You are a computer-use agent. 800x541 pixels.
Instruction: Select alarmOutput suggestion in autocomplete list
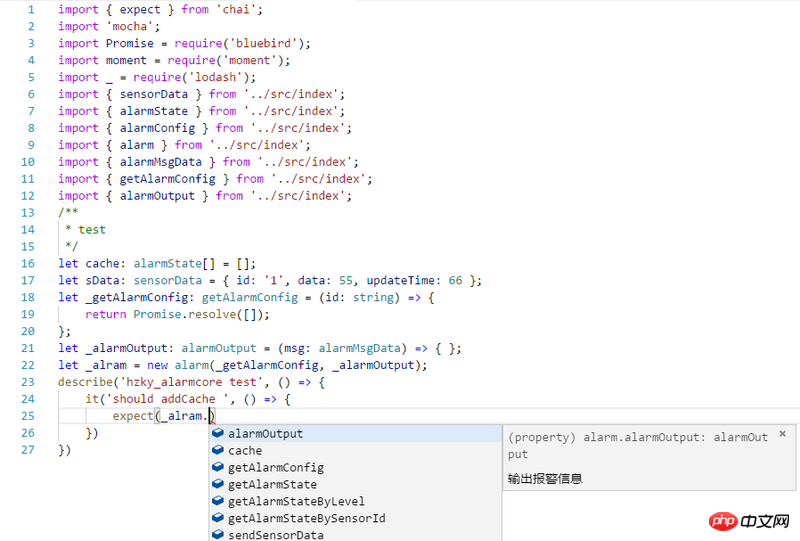coord(356,433)
